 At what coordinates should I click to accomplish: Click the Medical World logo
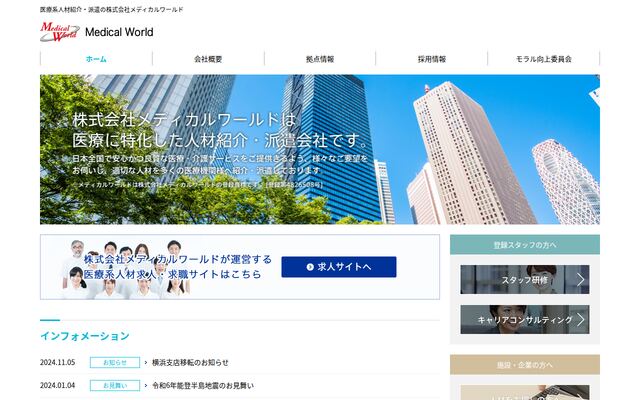[60, 32]
